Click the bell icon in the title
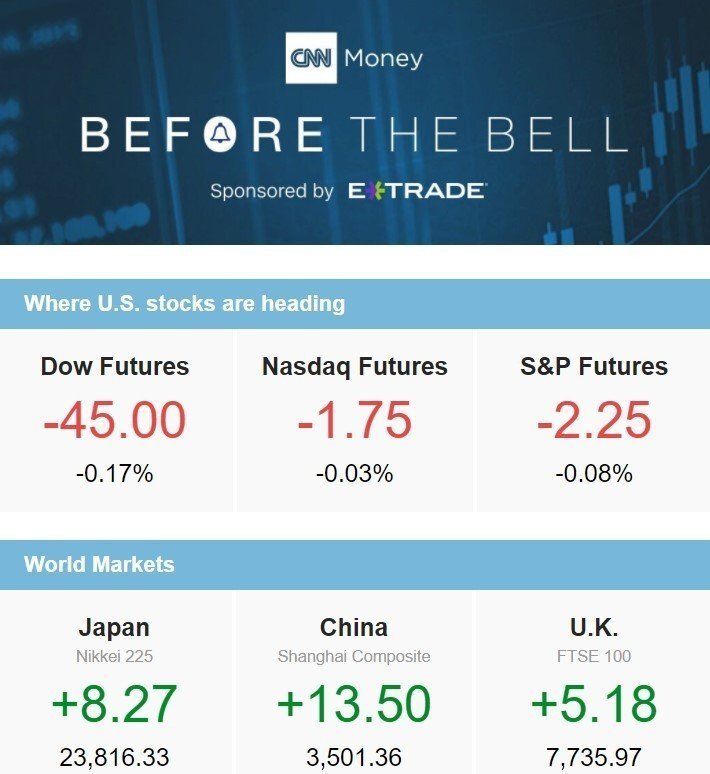710x774 pixels. (220, 134)
